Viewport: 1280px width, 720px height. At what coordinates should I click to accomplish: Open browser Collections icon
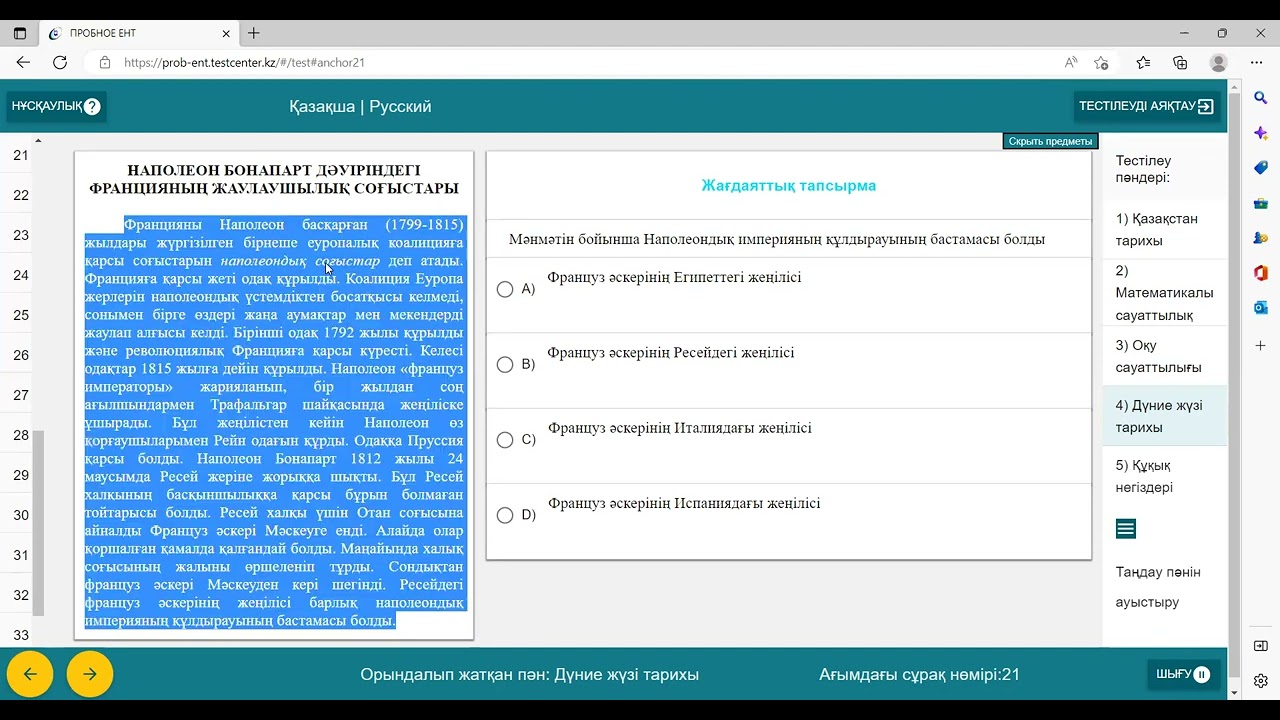click(x=1180, y=62)
